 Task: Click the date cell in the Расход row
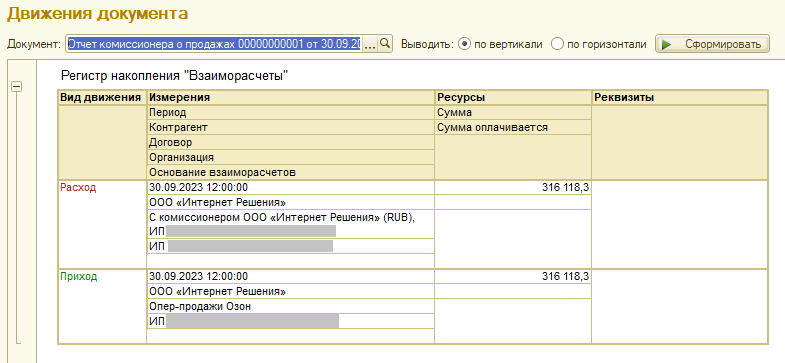[x=291, y=188]
